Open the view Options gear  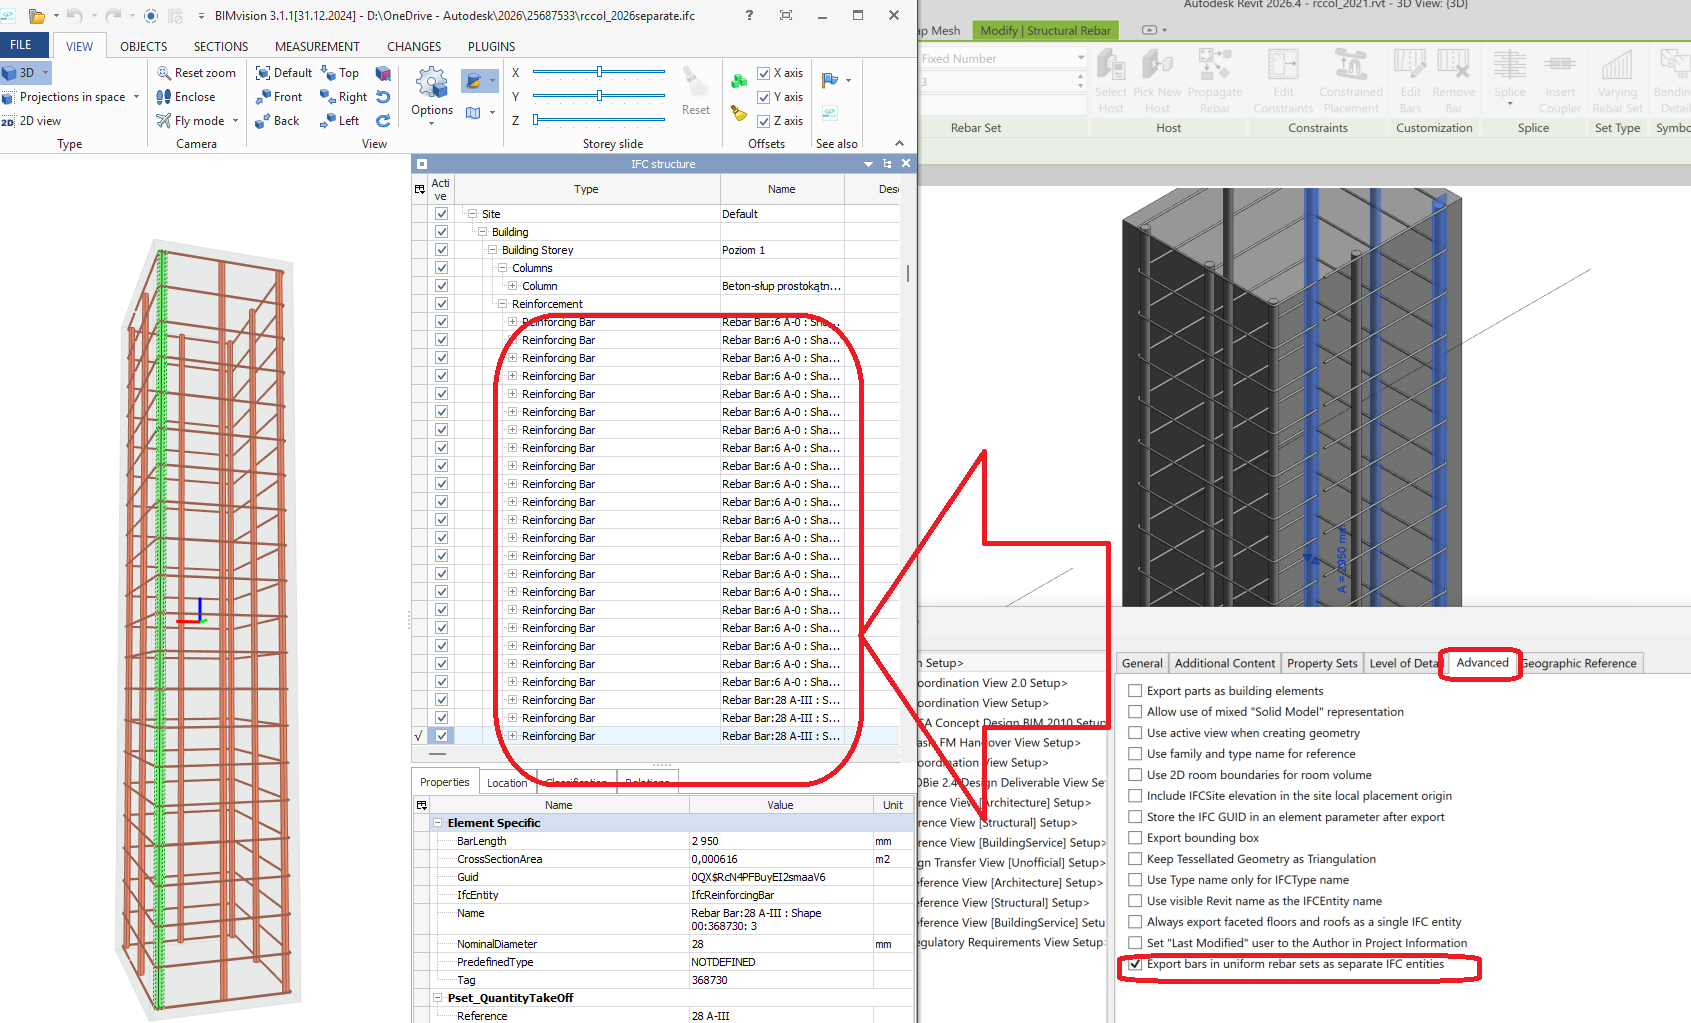pyautogui.click(x=432, y=83)
